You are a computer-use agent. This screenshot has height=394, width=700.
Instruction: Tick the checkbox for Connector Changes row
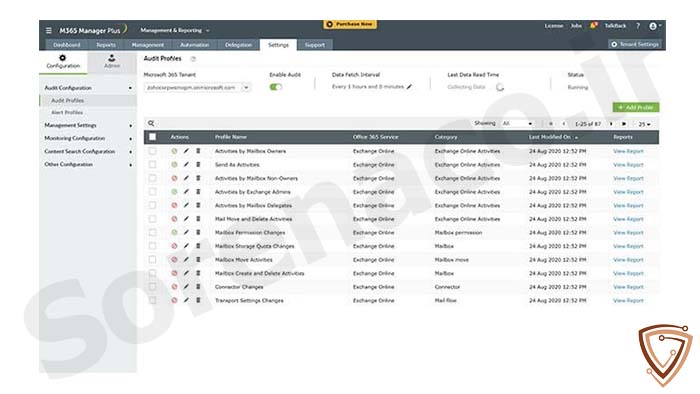152,287
